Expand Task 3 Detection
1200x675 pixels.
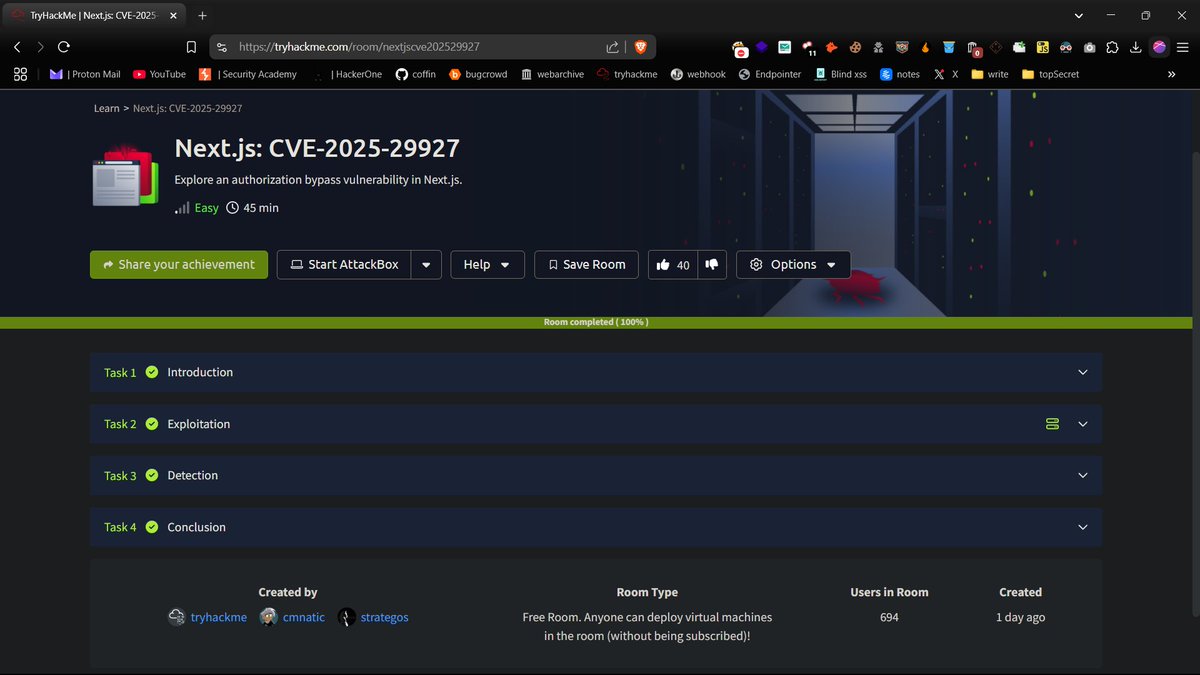click(596, 476)
